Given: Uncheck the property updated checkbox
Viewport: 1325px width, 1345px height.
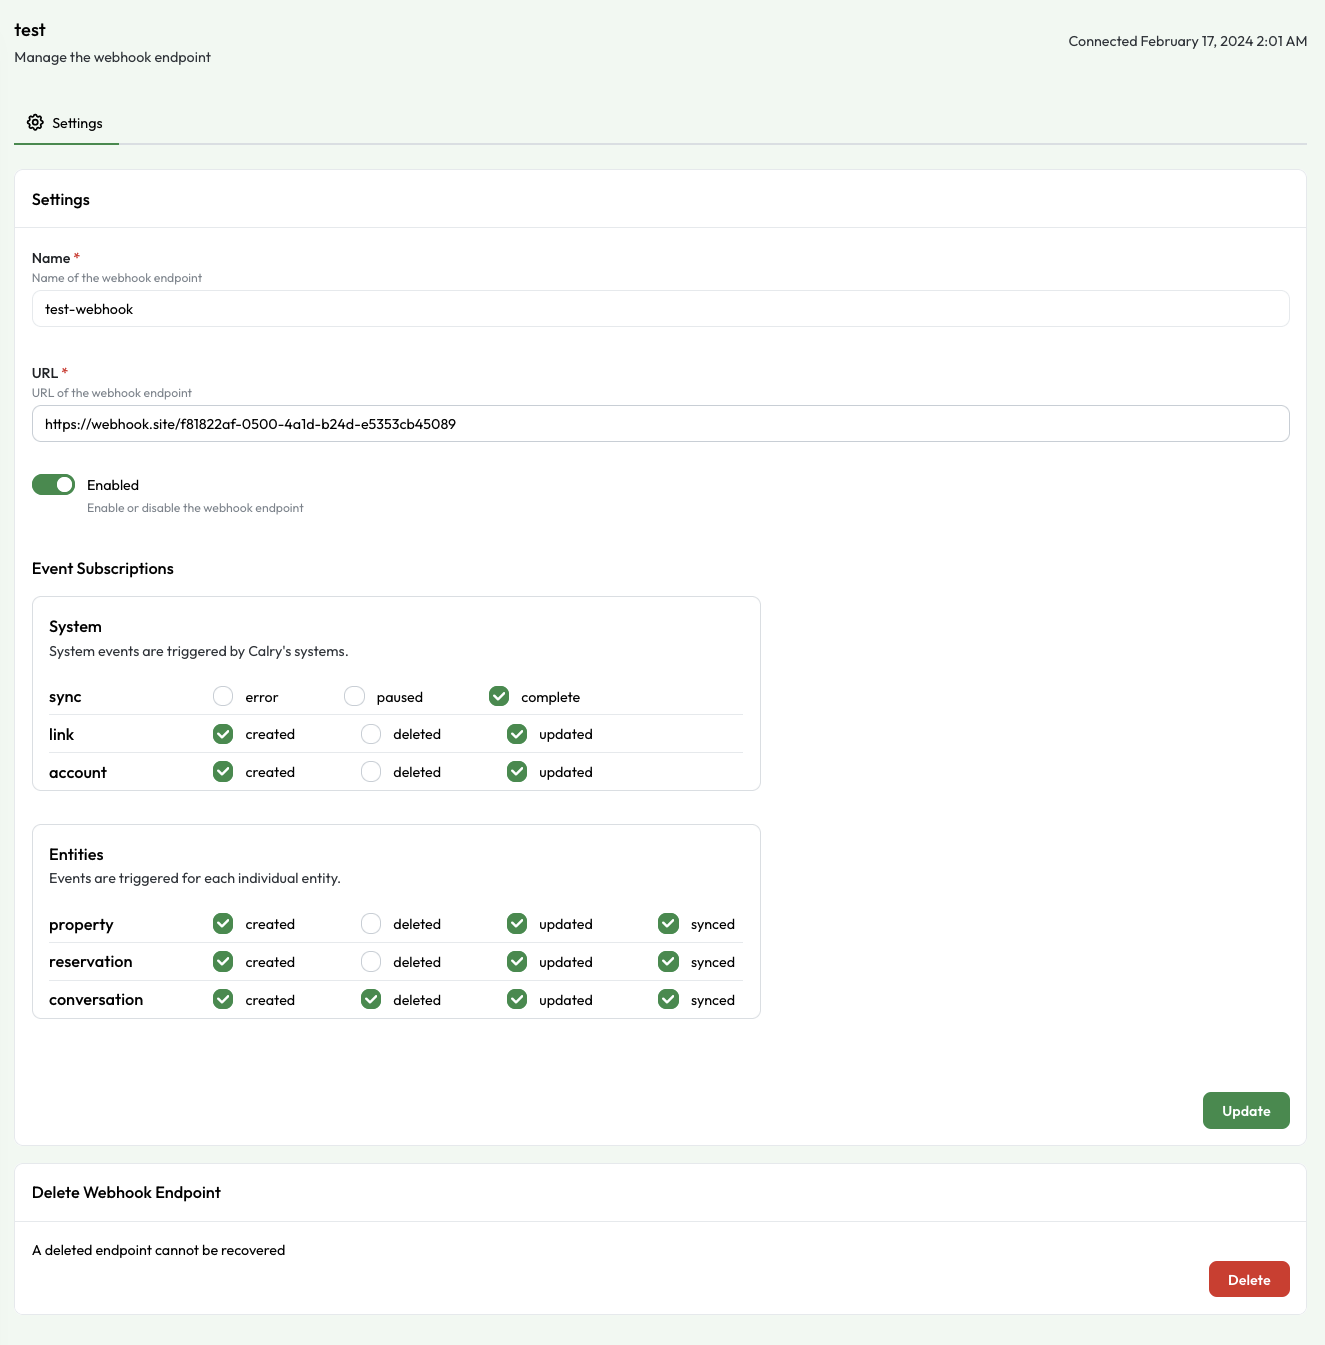Looking at the screenshot, I should coord(517,924).
